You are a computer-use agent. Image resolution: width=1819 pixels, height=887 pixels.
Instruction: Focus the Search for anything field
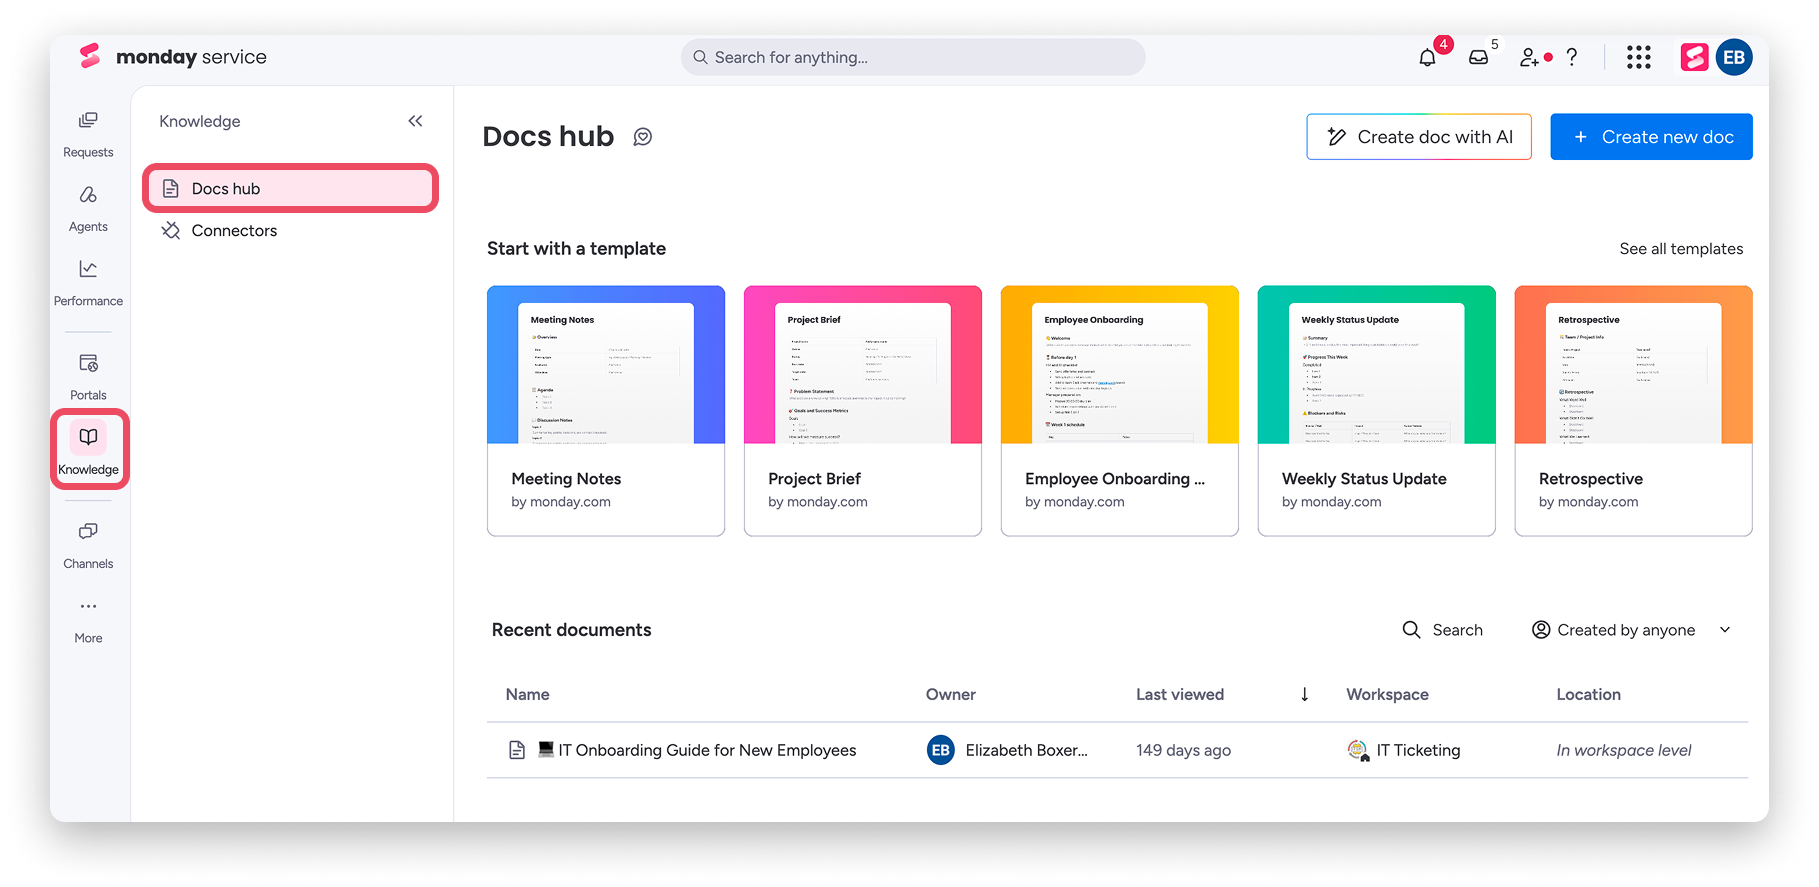(913, 57)
